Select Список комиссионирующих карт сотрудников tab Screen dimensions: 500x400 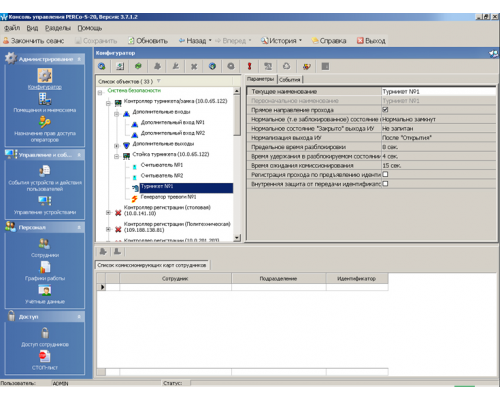pos(152,265)
